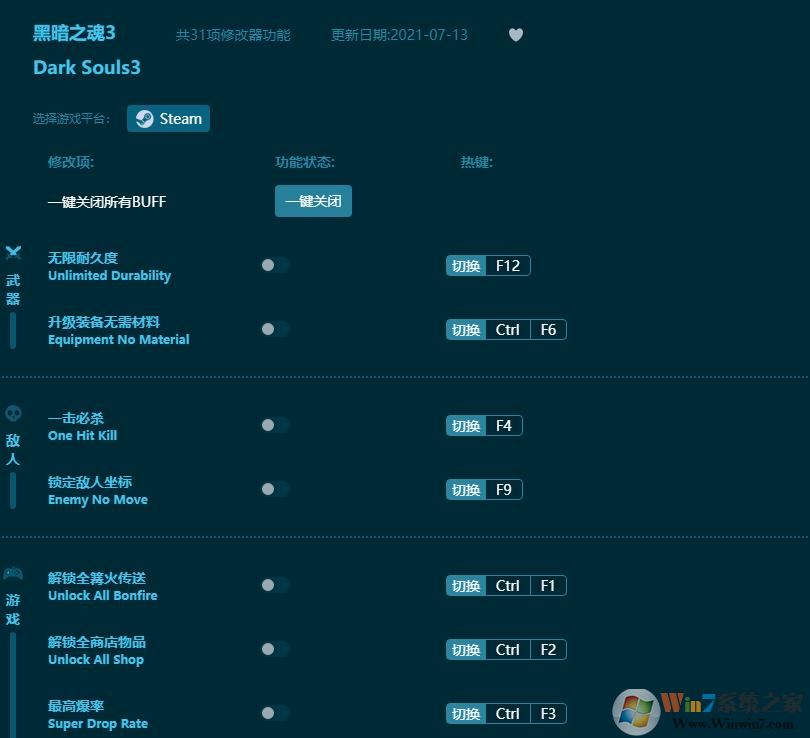
Task: Click 切换 for Unlock All Bonfire
Action: pyautogui.click(x=466, y=586)
